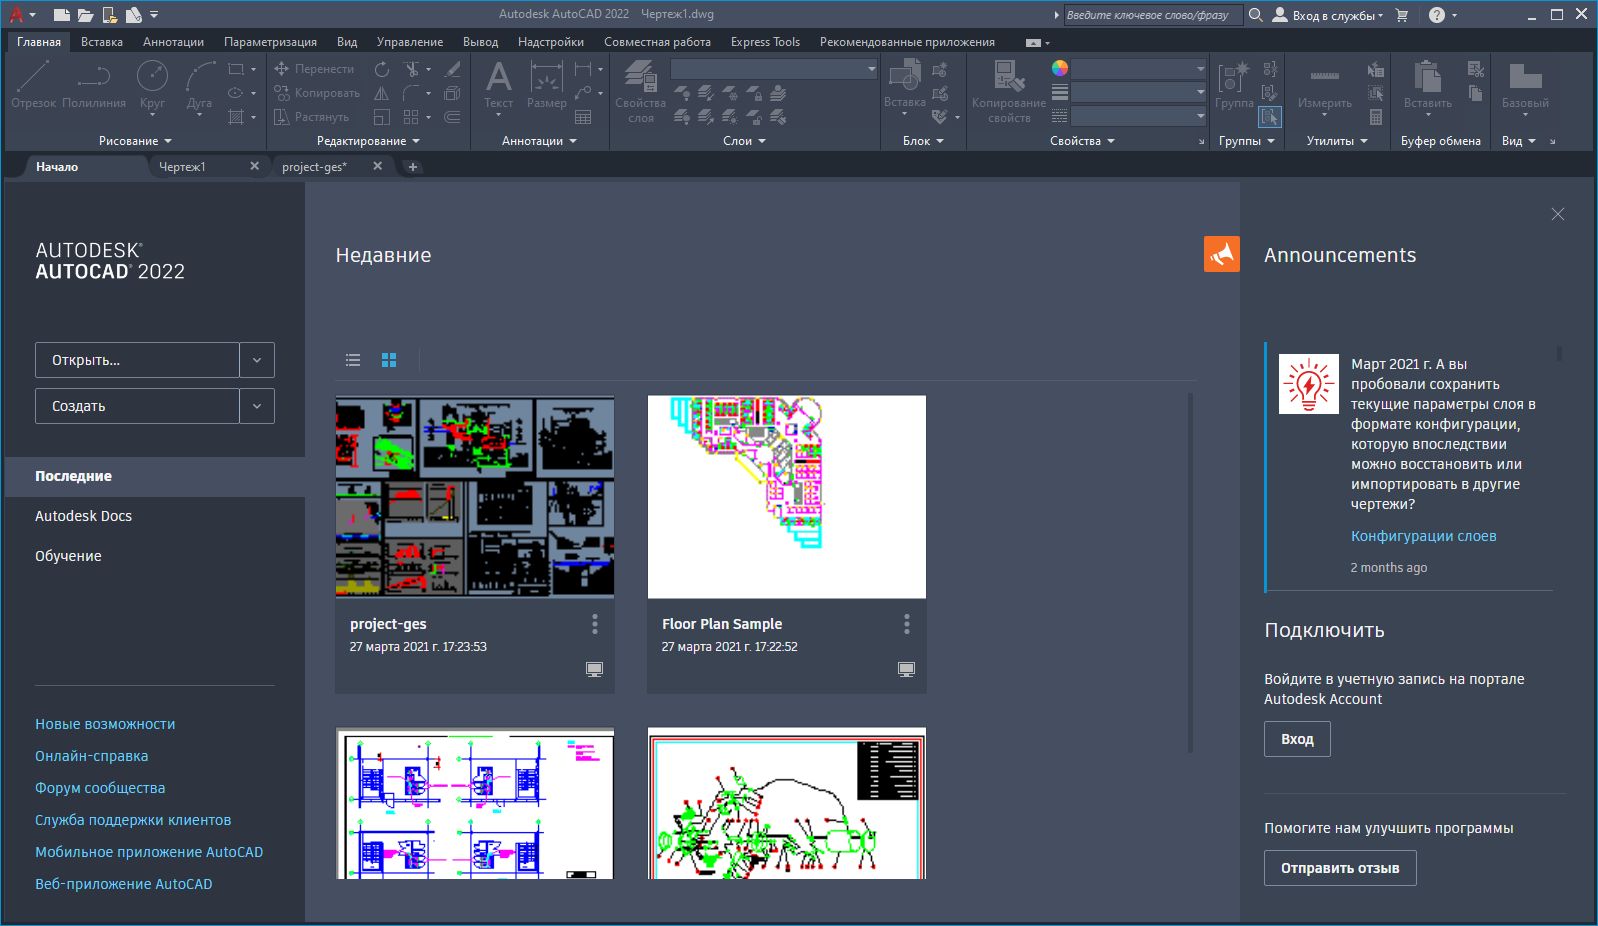Viewport: 1598px width, 926px height.
Task: Open the Конфигурации слоев link
Action: [x=1423, y=536]
